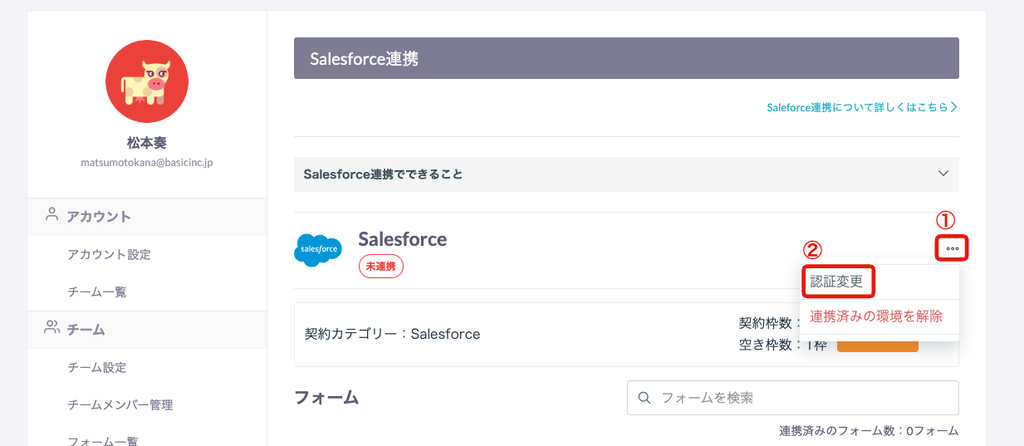The height and width of the screenshot is (446, 1024).
Task: Open Saleforce連携について詳しくはこちら link
Action: coord(862,107)
